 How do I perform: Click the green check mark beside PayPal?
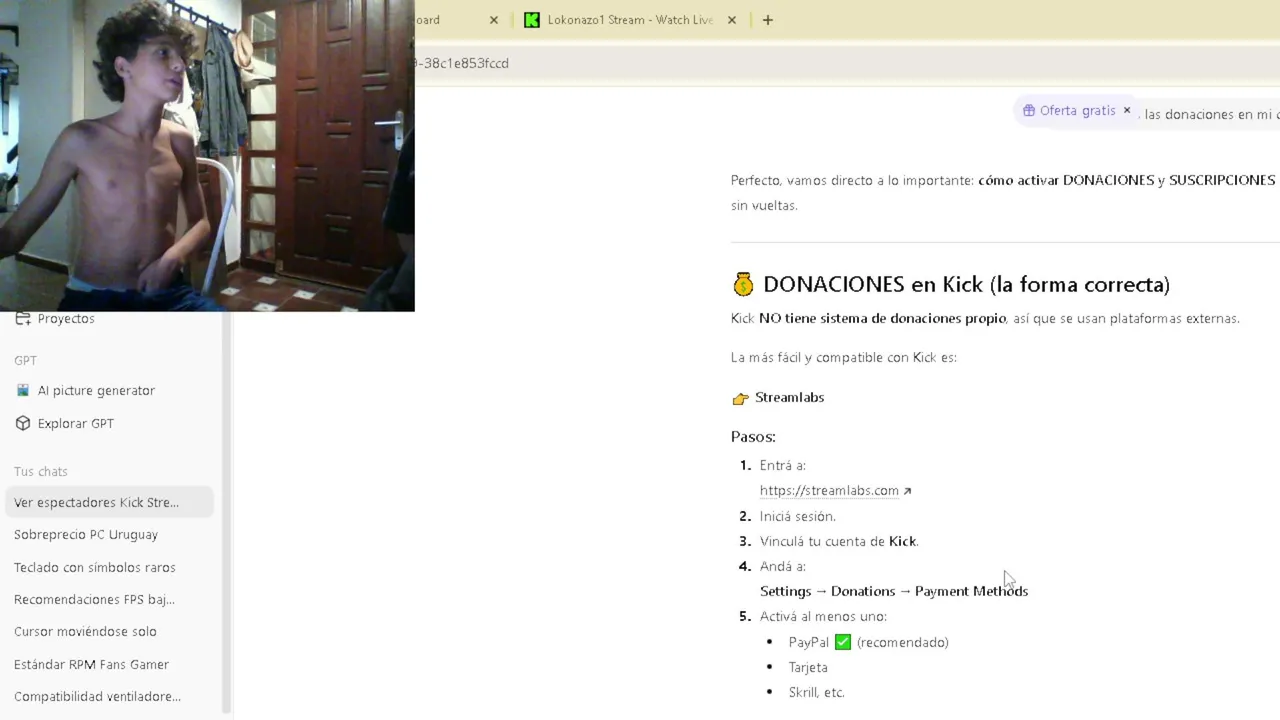(843, 642)
